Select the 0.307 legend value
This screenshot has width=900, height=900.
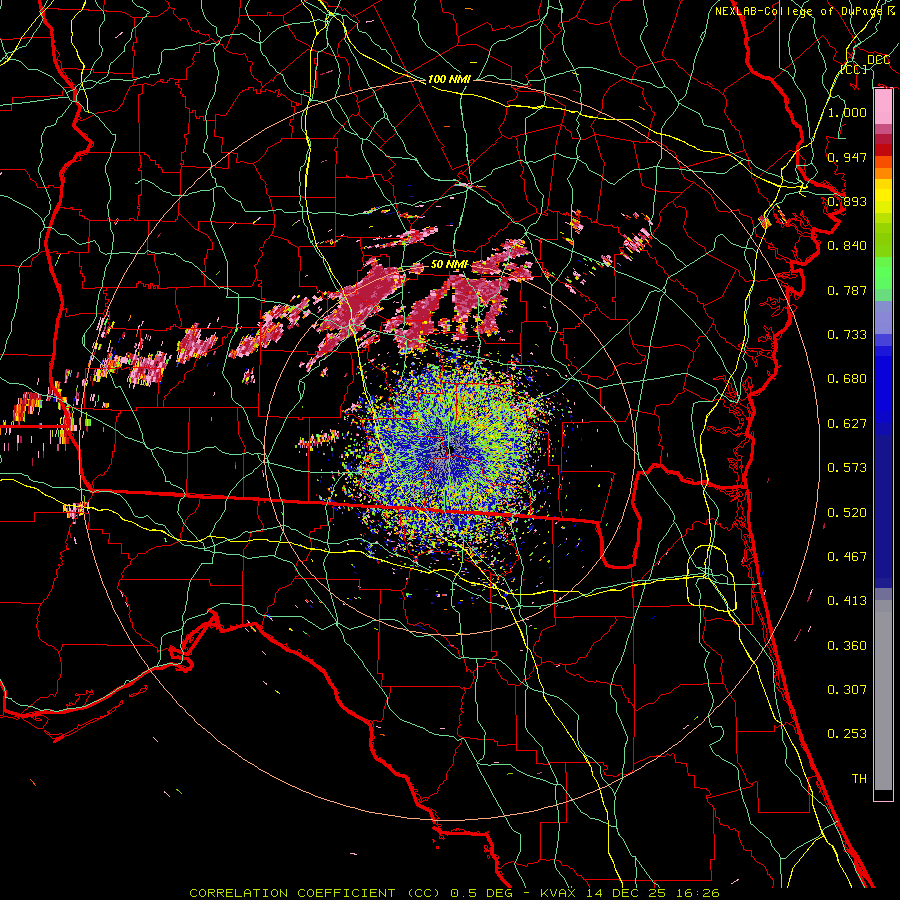pos(847,689)
